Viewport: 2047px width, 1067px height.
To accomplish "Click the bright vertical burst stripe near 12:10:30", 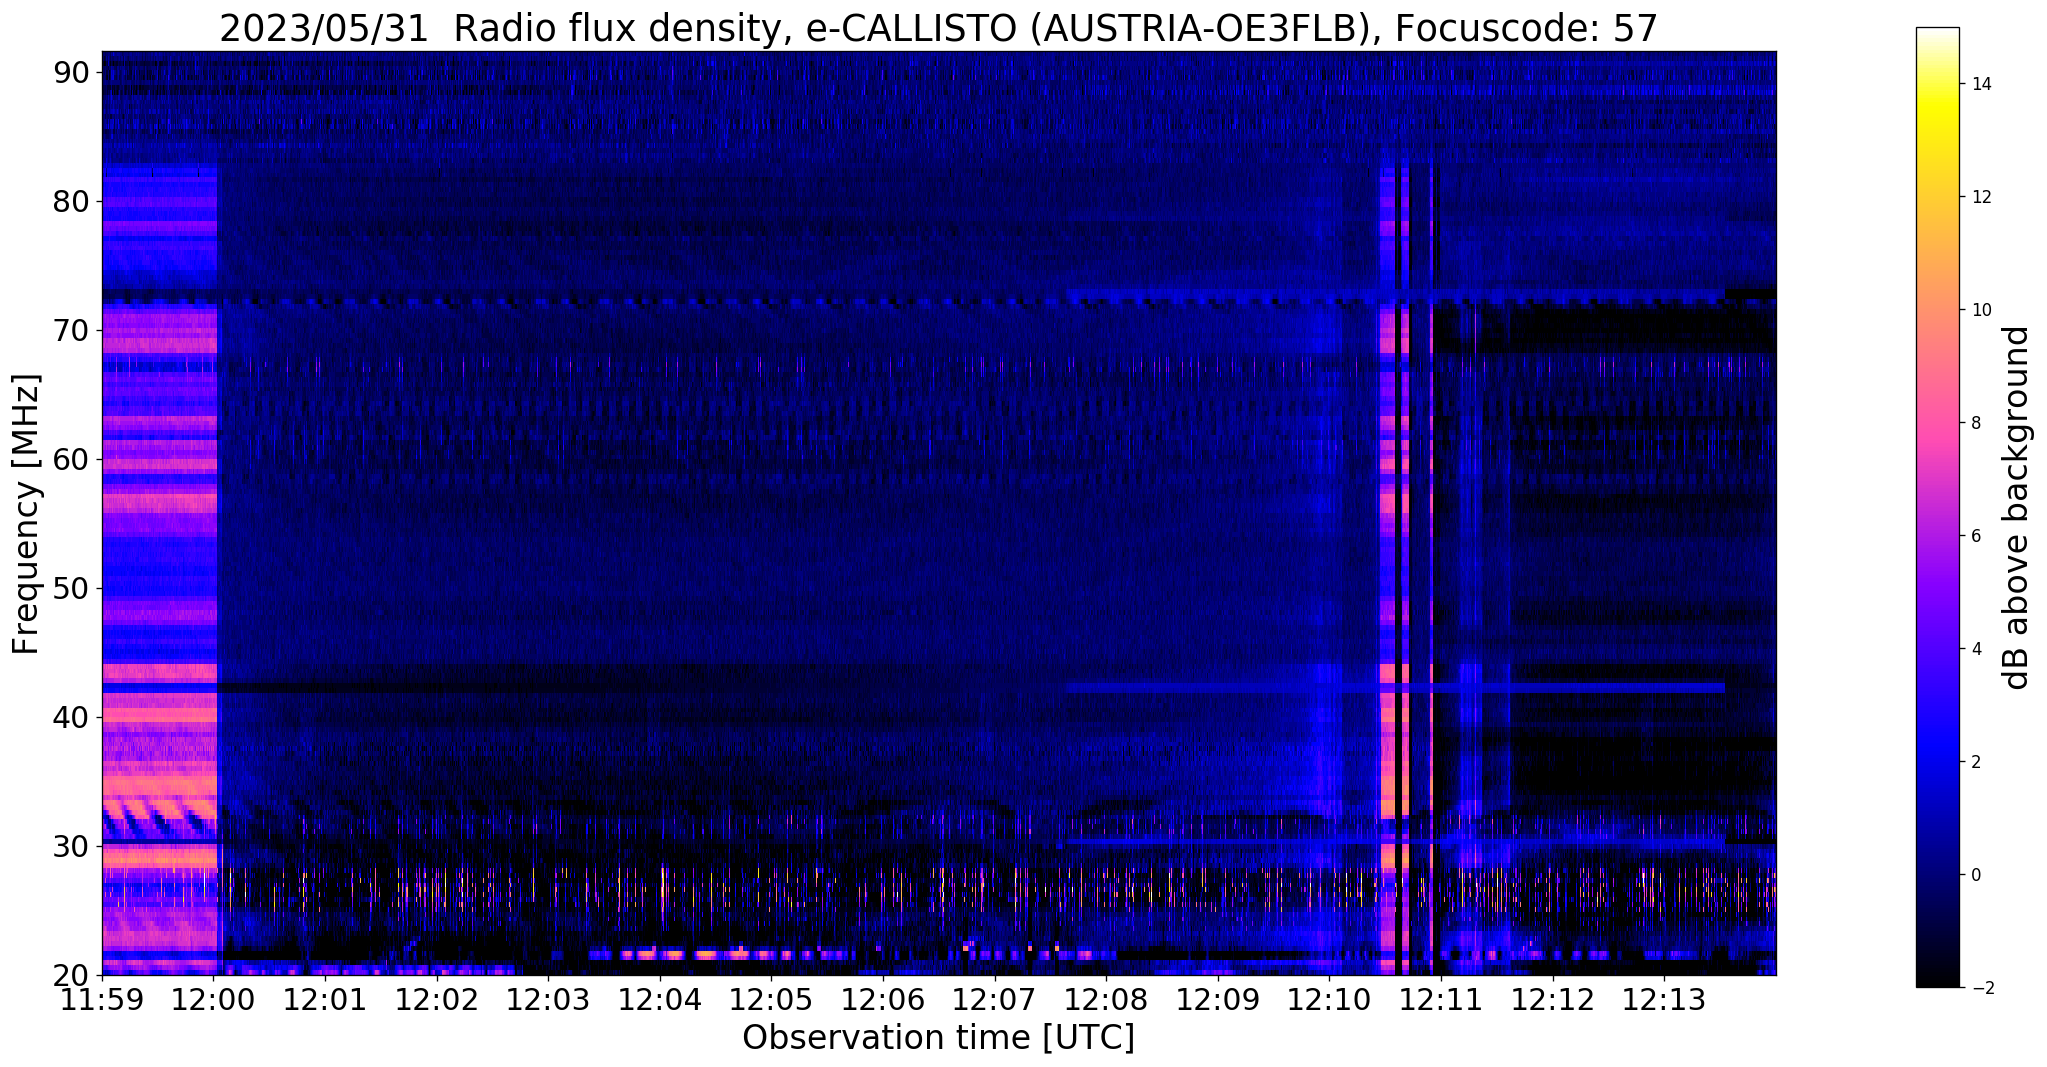I will 1387,570.
